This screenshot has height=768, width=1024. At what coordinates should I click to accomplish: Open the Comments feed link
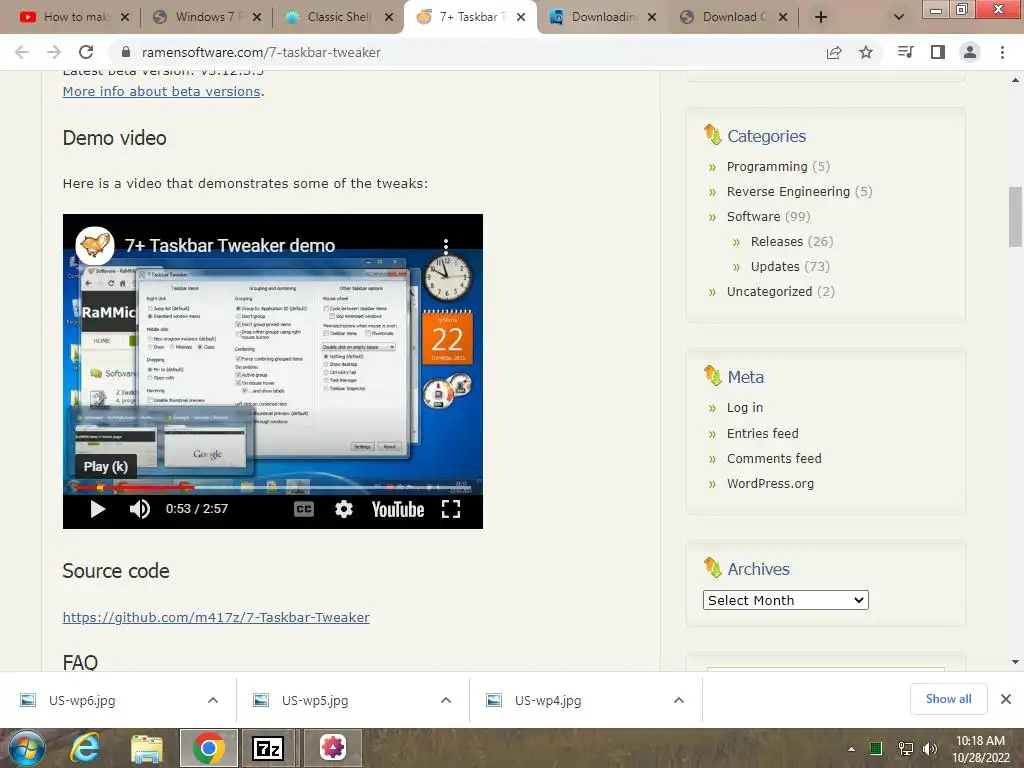(x=774, y=458)
